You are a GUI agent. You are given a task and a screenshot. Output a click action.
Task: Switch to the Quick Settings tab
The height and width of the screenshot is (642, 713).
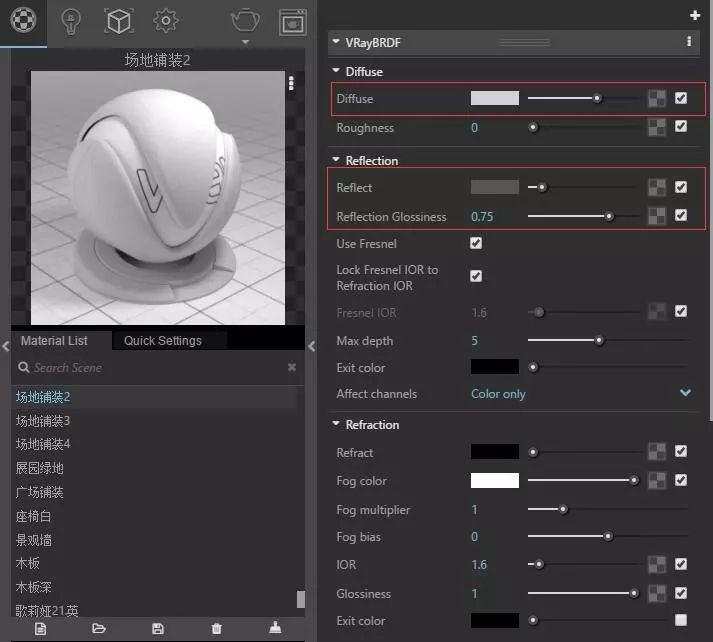pos(163,341)
